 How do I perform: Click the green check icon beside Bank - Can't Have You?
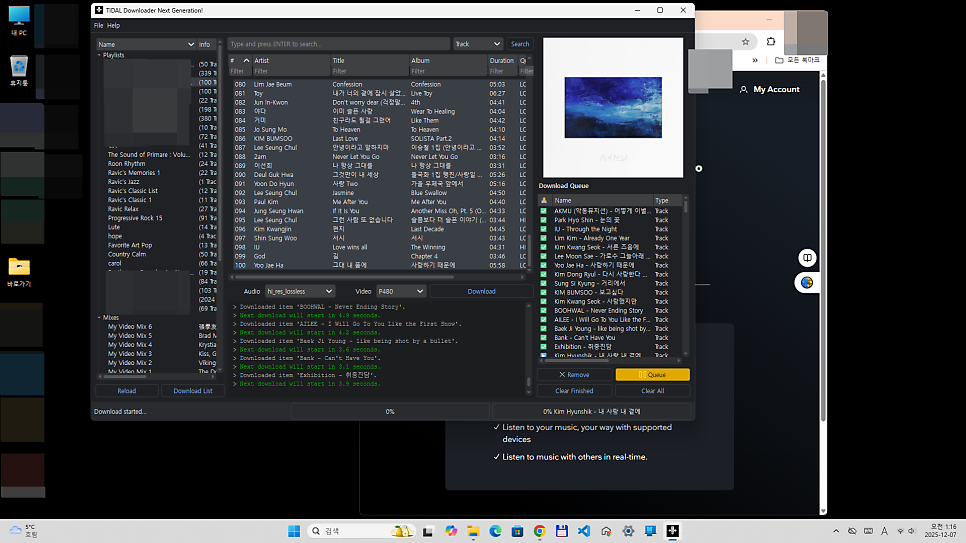pos(543,338)
